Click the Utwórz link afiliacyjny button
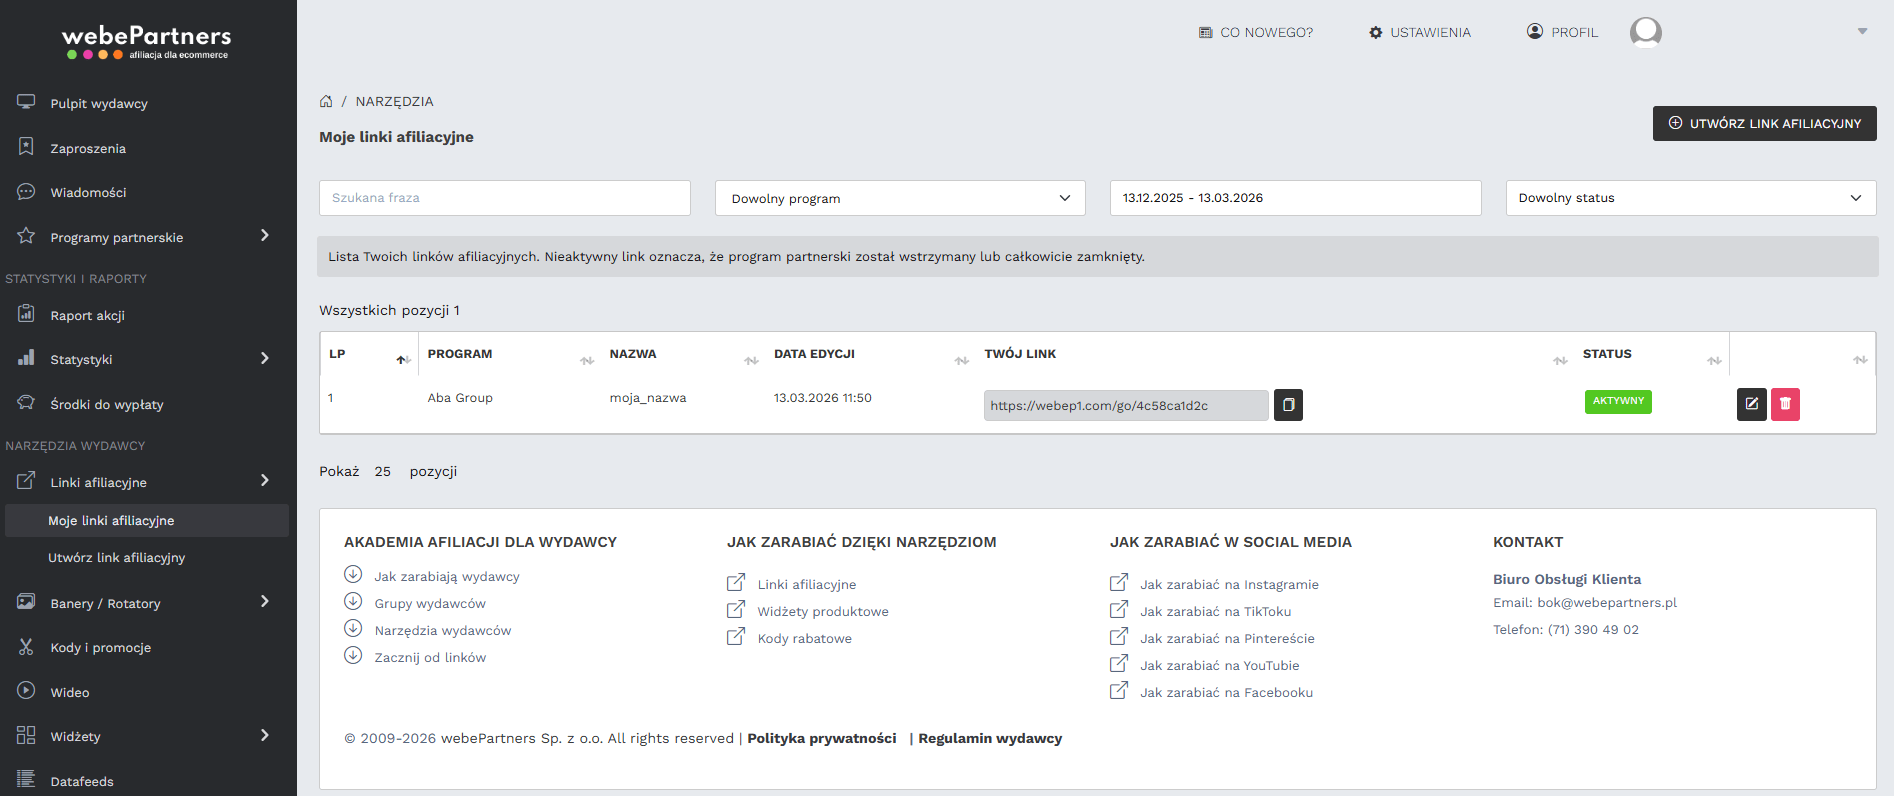Viewport: 1894px width, 796px height. (1764, 123)
